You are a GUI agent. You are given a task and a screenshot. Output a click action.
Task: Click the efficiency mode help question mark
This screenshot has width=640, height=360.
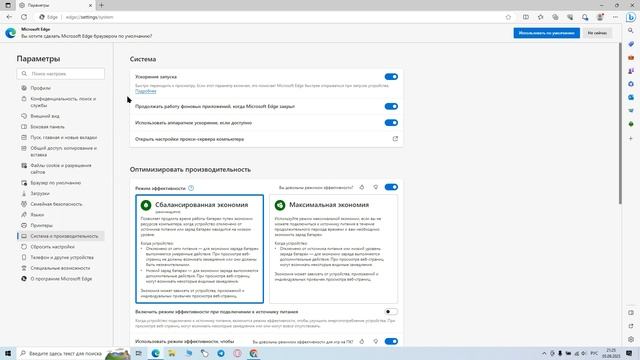pos(191,188)
